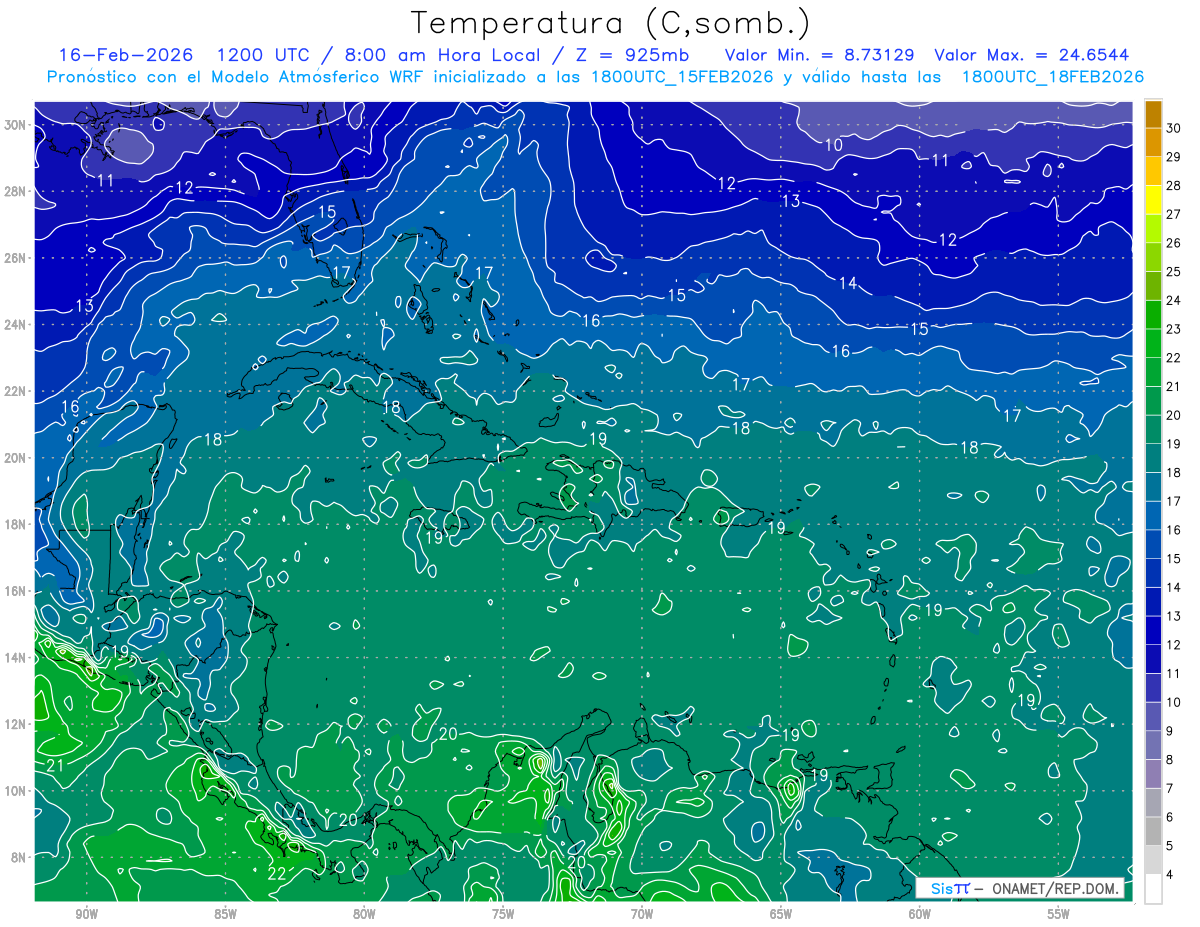This screenshot has width=1200, height=927.
Task: Click the legend value "30"
Action: [1174, 128]
